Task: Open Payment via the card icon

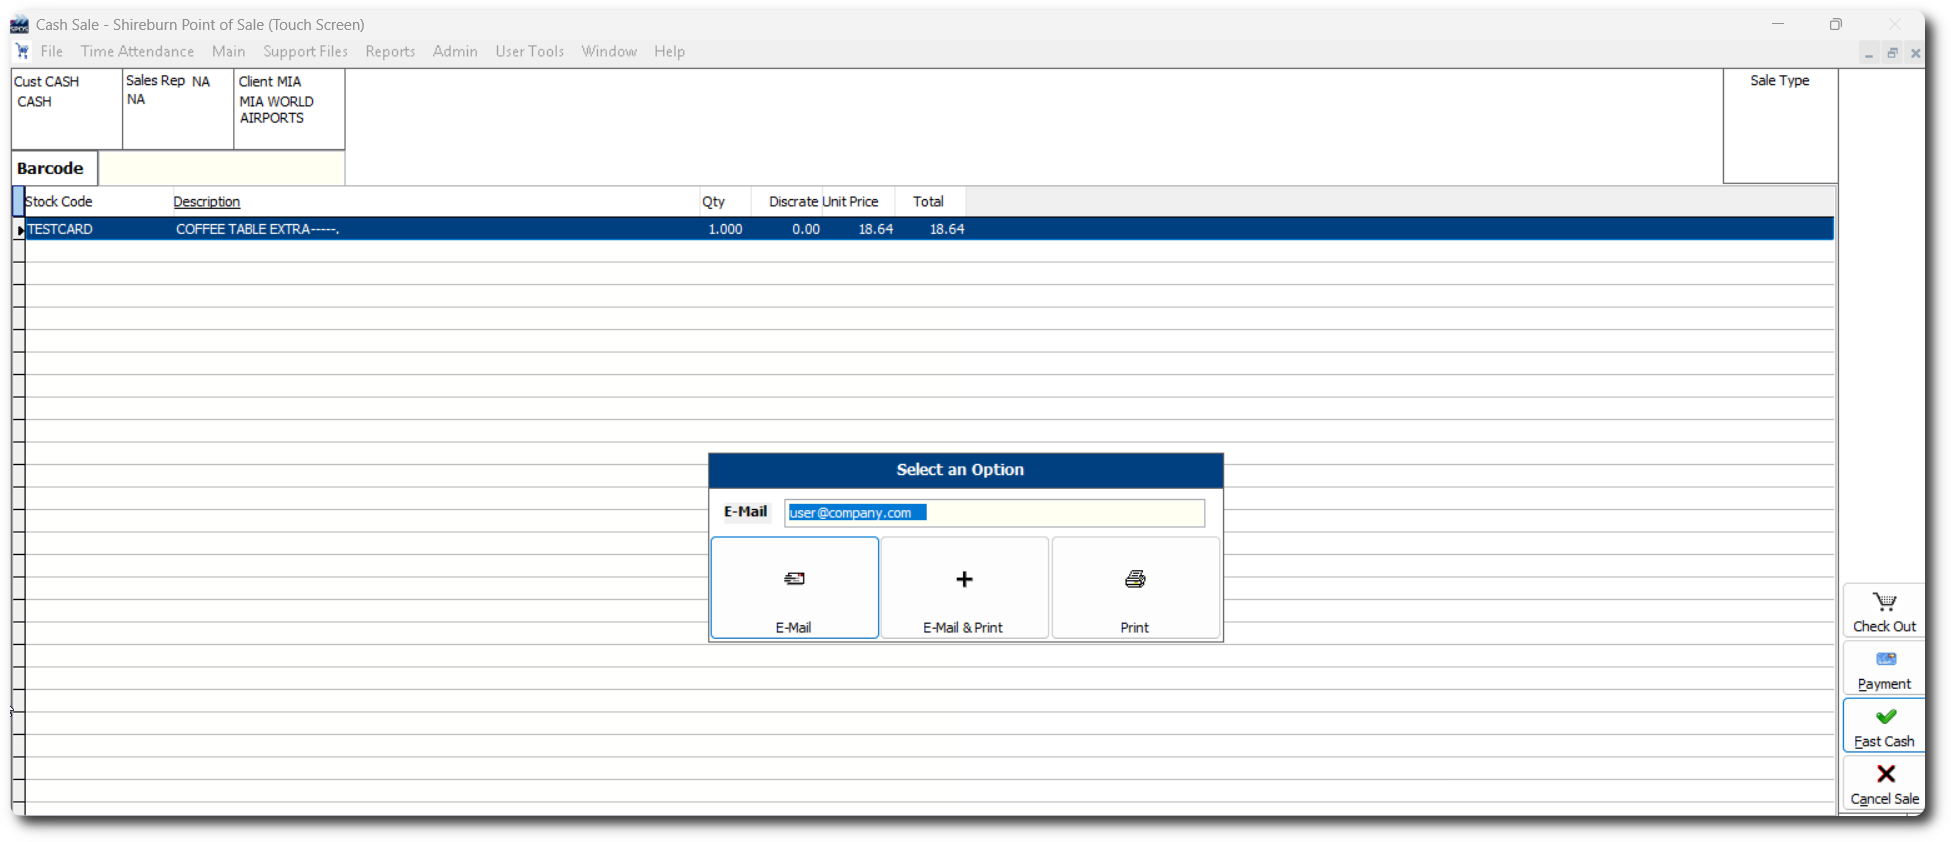Action: click(1884, 660)
